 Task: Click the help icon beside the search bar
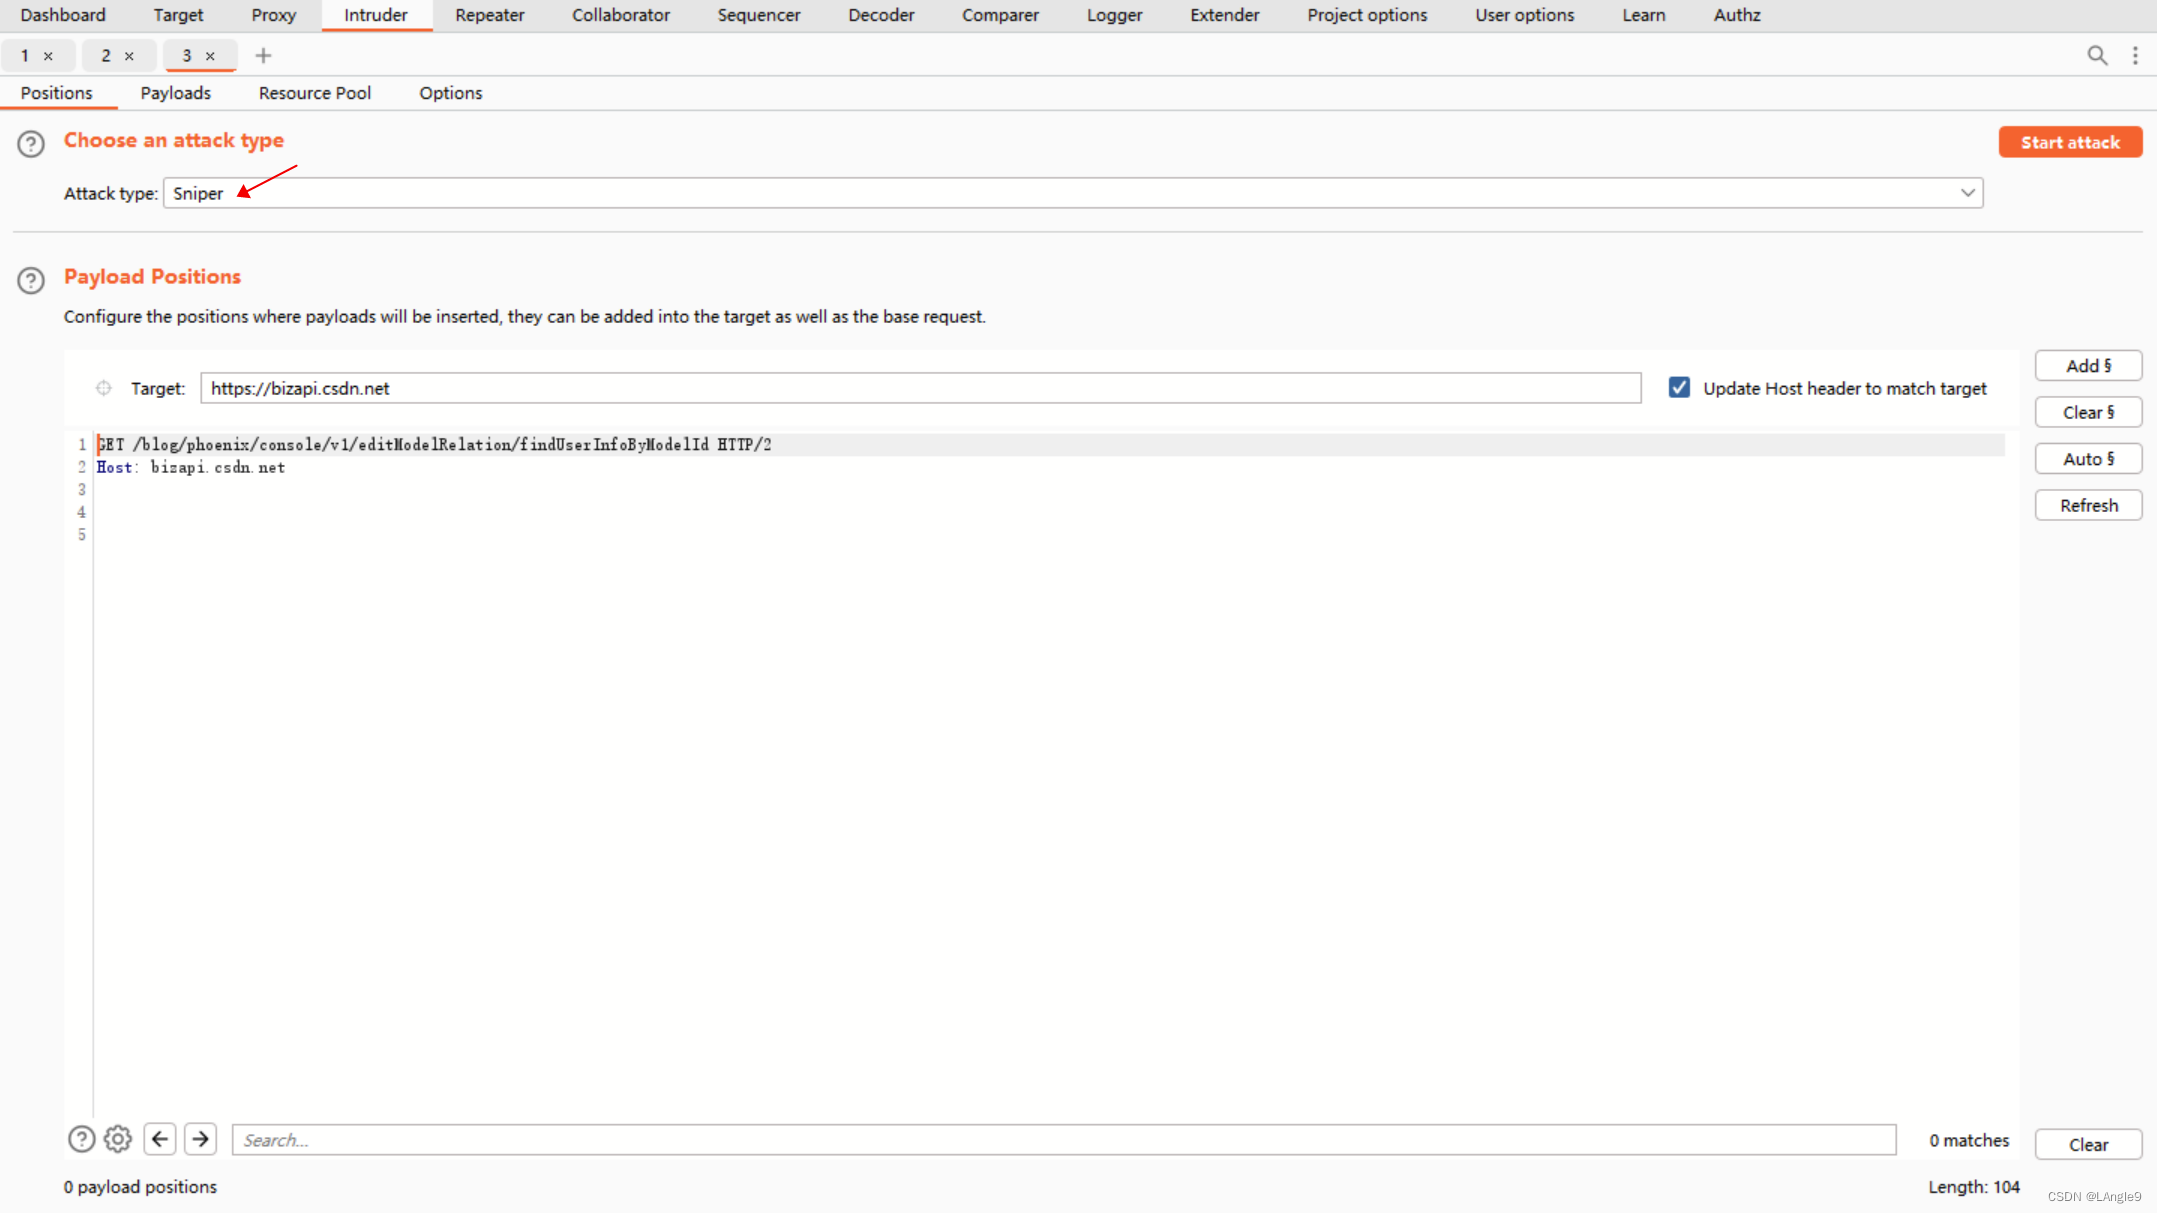point(81,1139)
